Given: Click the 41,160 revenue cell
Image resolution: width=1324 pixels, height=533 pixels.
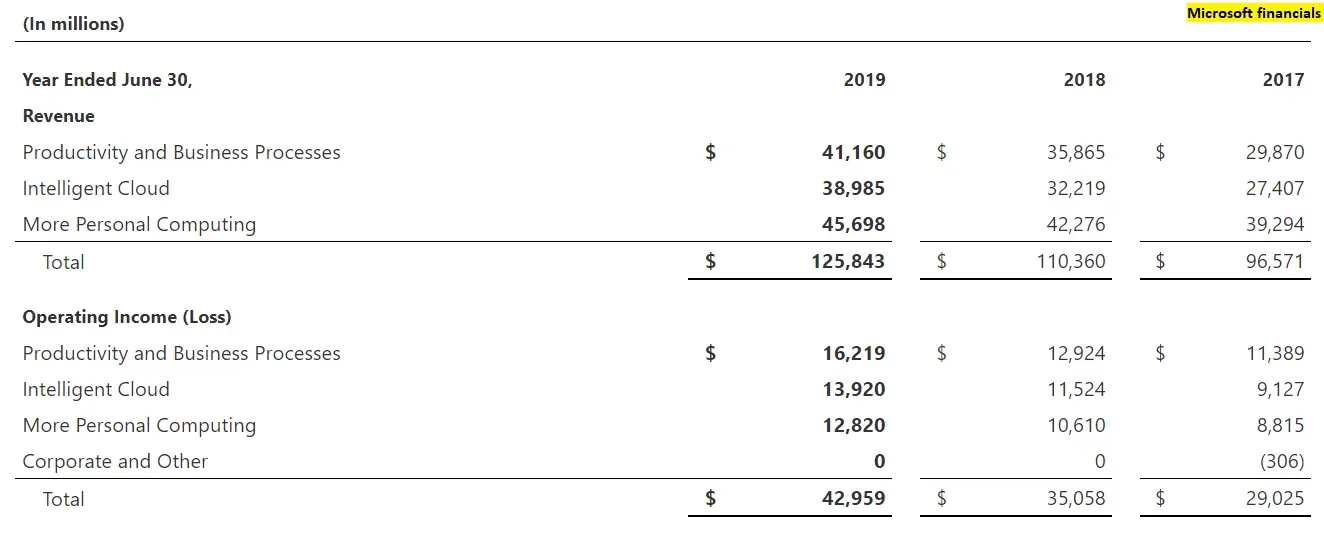Looking at the screenshot, I should pyautogui.click(x=853, y=152).
